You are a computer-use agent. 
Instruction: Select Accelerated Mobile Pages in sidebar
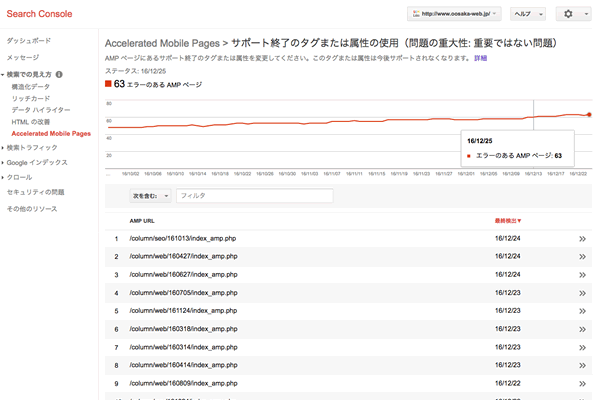pyautogui.click(x=51, y=134)
